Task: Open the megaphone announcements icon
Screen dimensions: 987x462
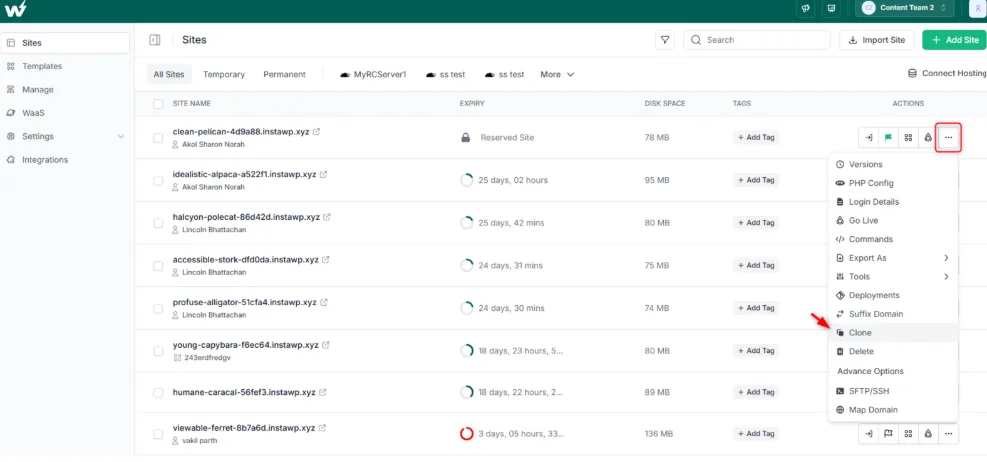Action: click(x=806, y=8)
